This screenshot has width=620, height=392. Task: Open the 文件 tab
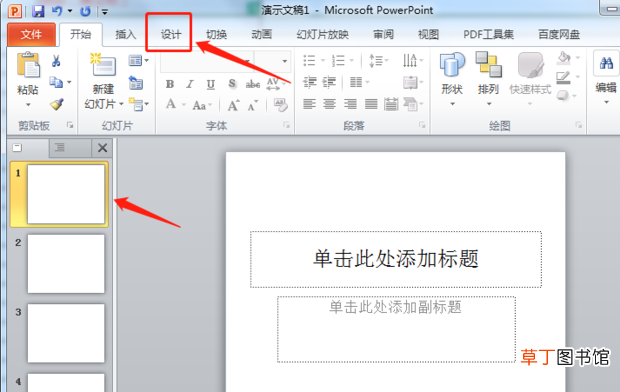(x=31, y=34)
